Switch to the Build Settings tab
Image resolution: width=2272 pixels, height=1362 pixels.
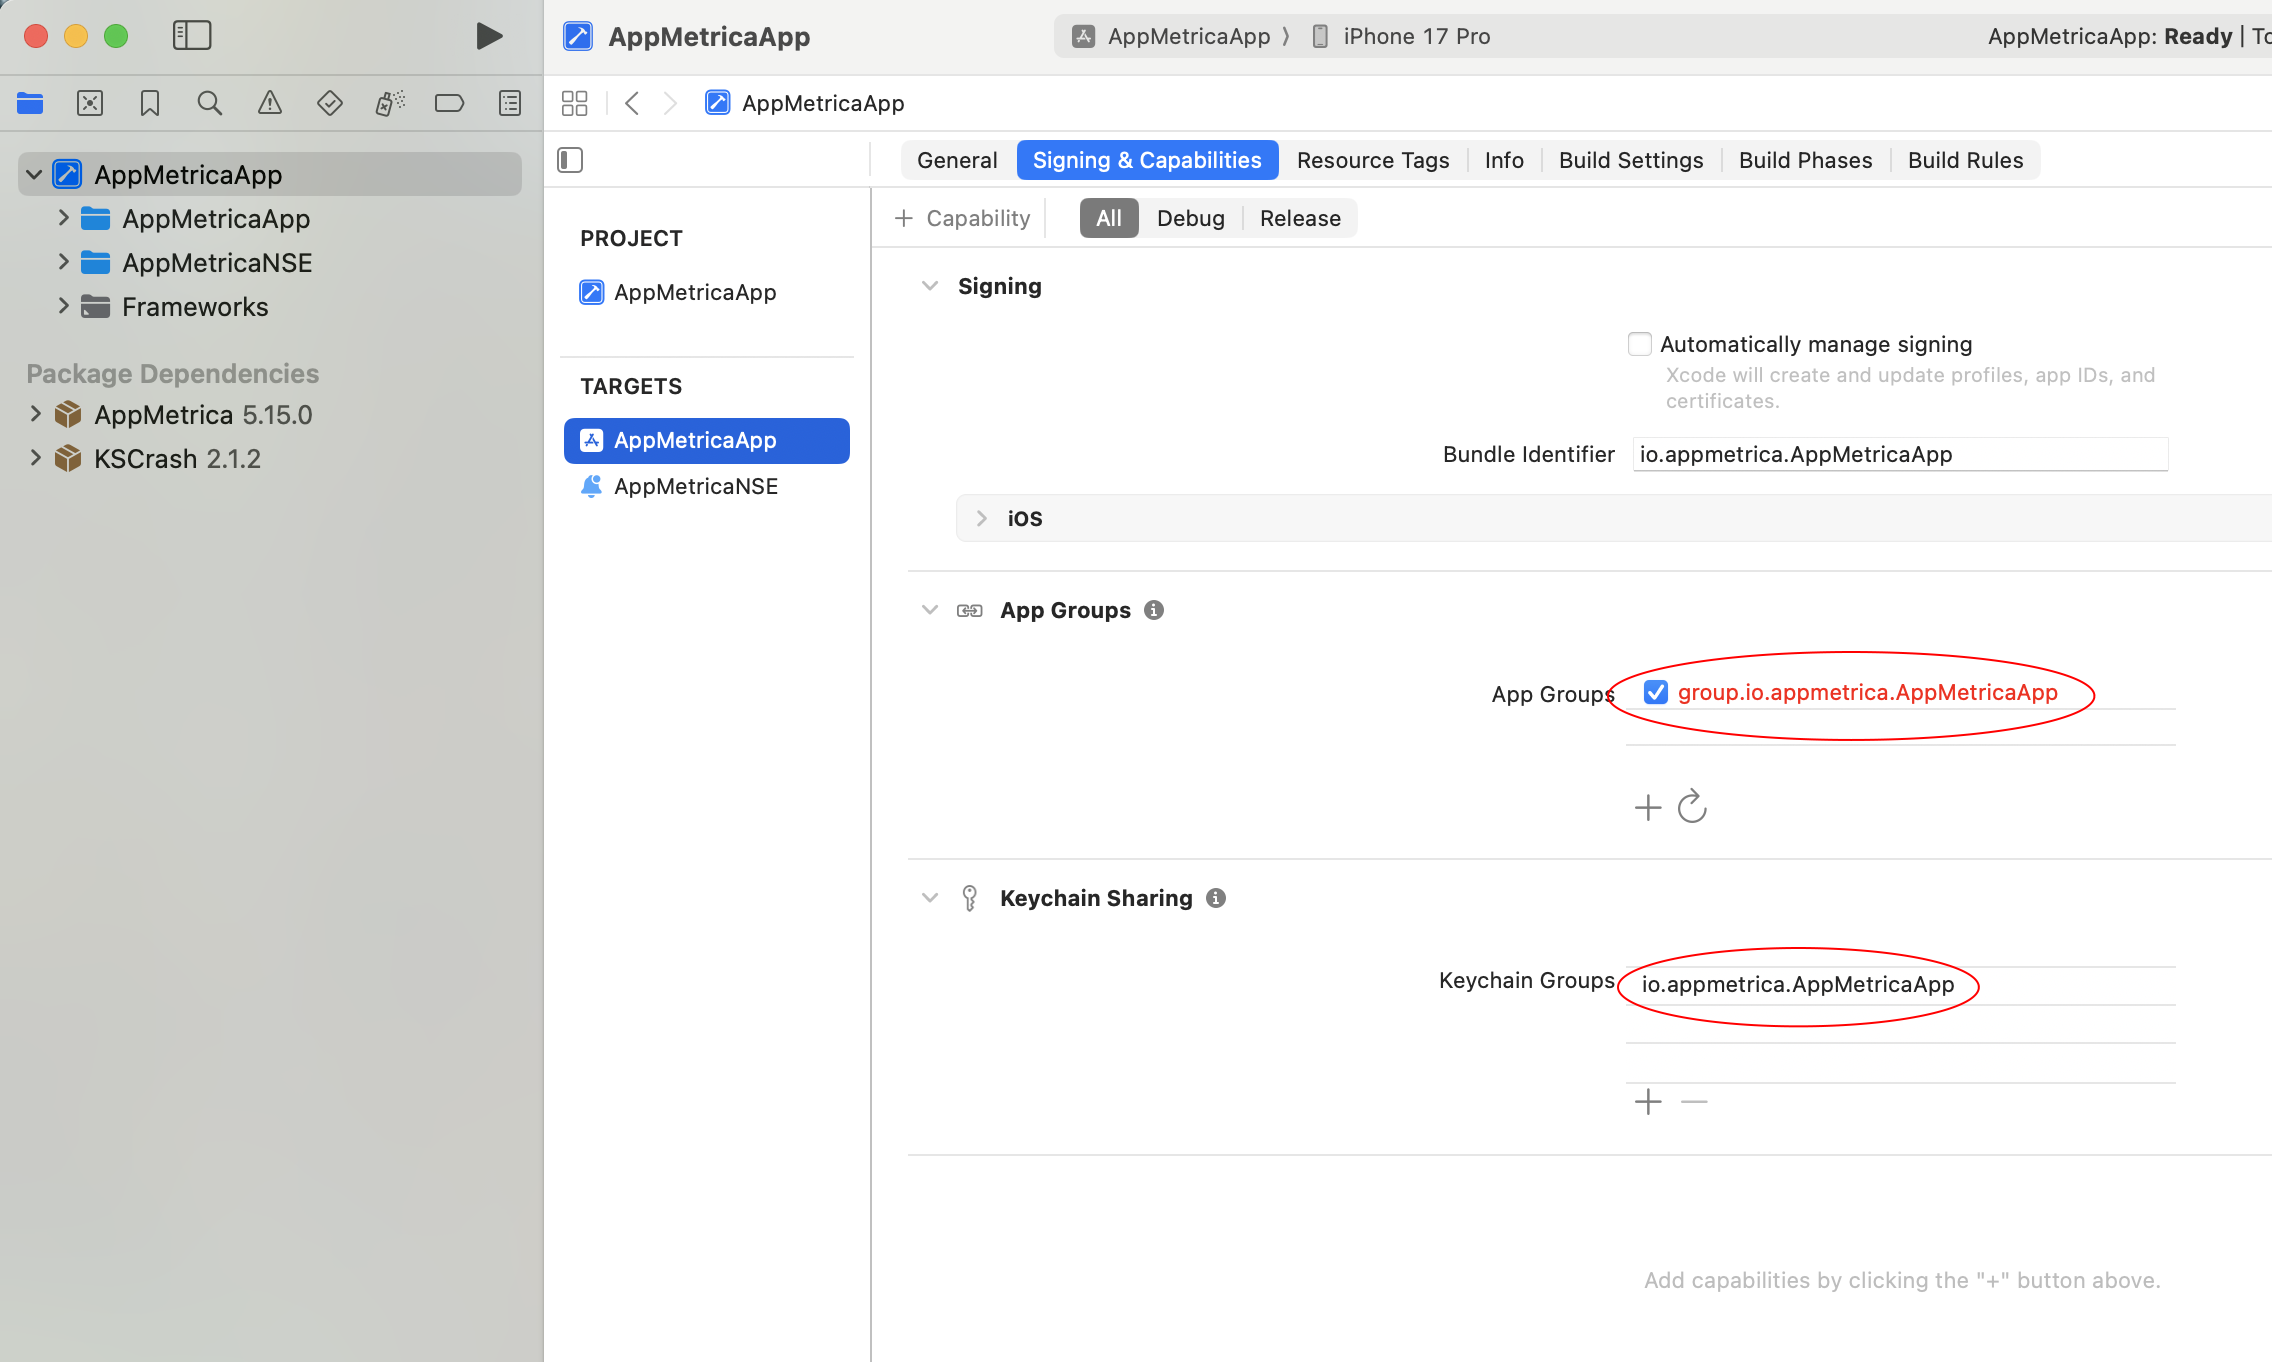1630,160
